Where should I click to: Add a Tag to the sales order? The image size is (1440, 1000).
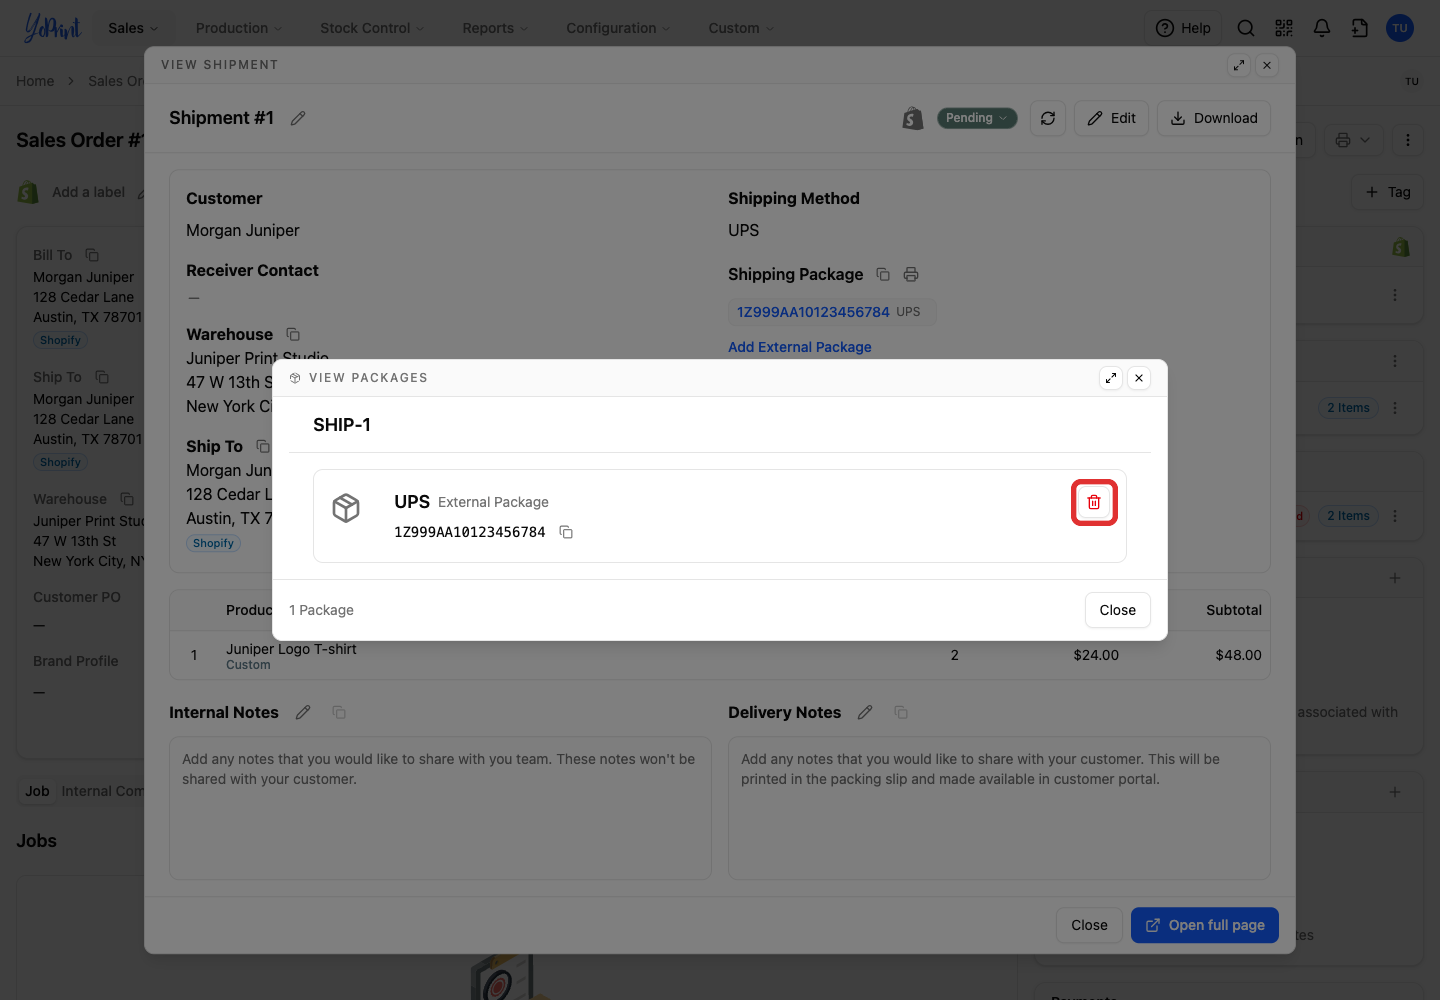[1388, 192]
